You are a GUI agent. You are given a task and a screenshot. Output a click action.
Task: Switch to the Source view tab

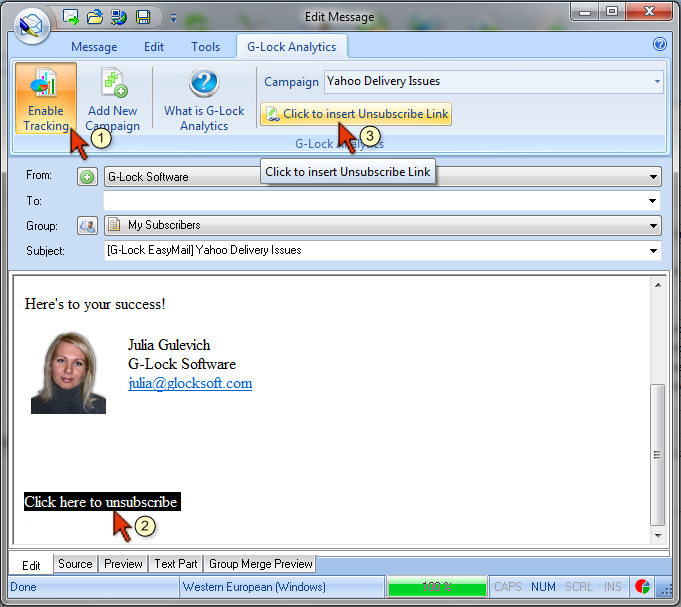click(75, 564)
